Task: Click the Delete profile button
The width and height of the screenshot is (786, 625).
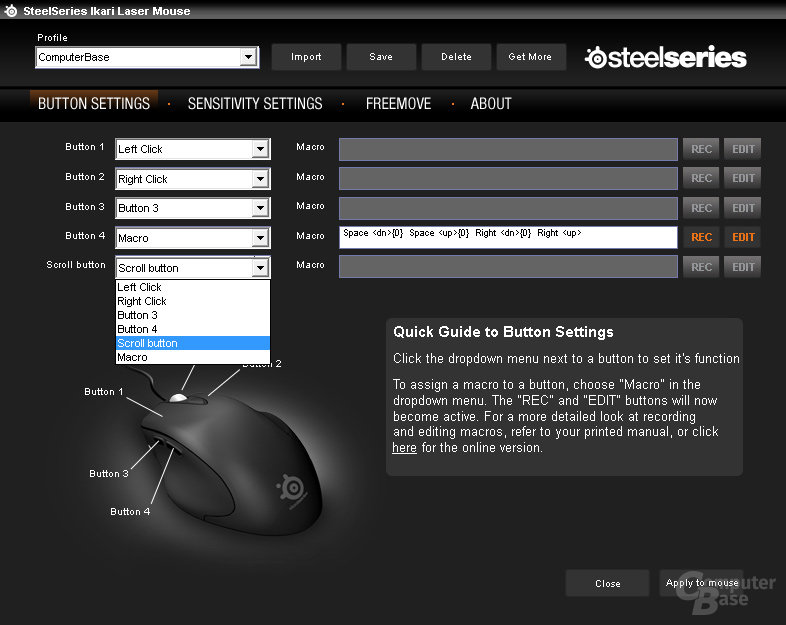Action: tap(456, 57)
